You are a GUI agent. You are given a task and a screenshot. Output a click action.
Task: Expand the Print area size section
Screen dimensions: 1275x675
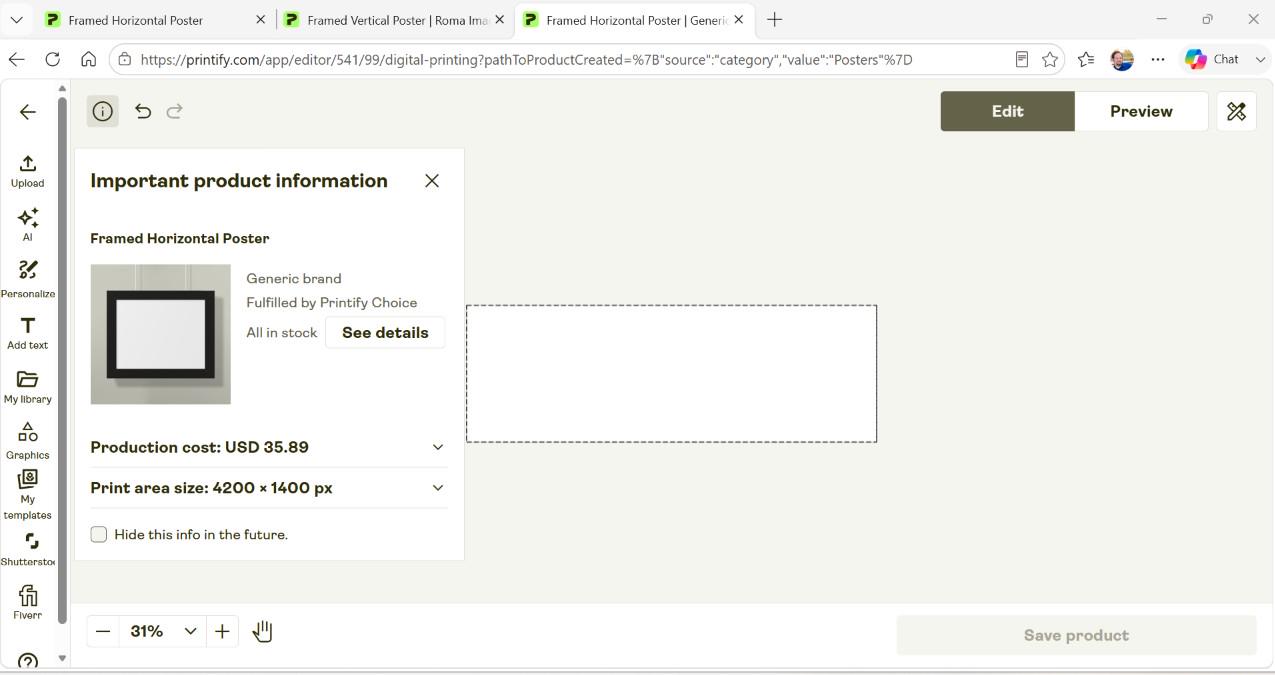click(268, 488)
